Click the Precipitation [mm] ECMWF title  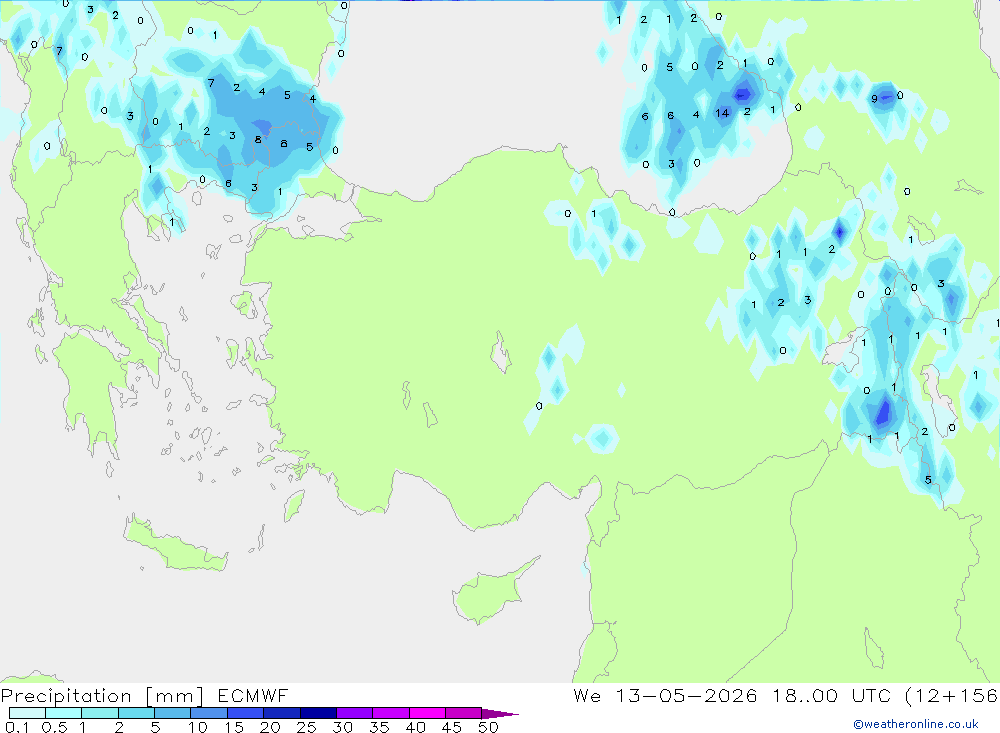pos(145,695)
